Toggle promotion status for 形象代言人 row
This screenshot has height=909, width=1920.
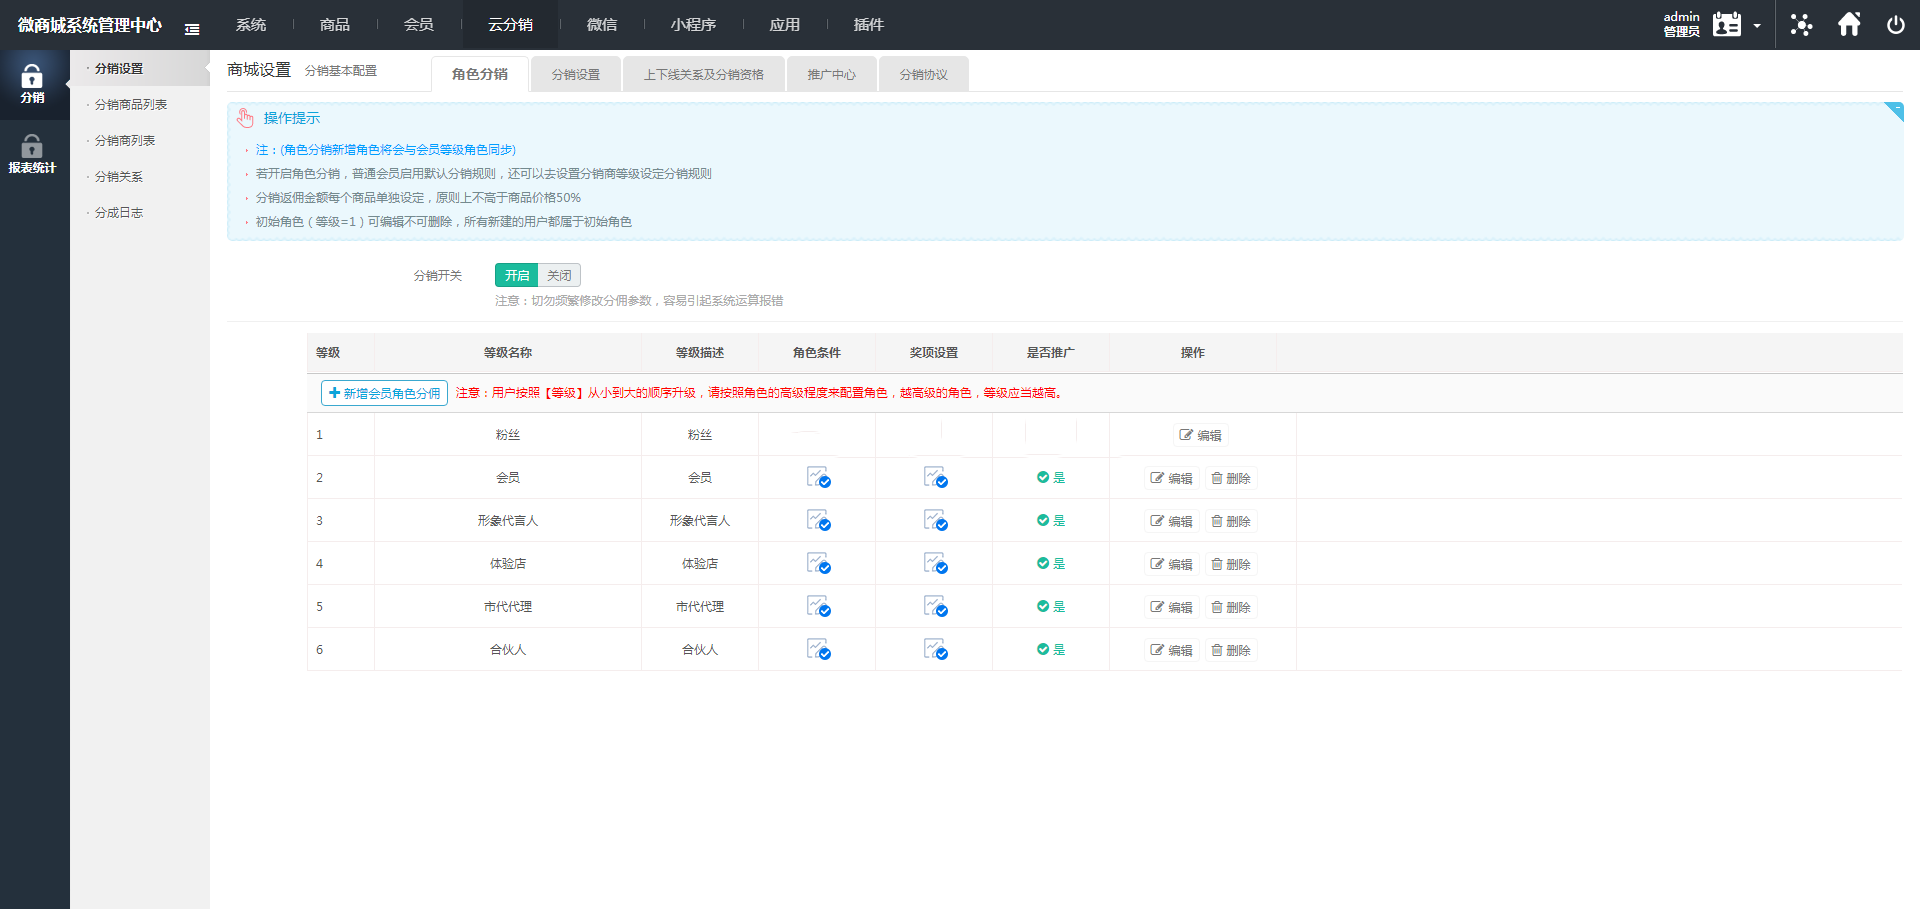[1050, 521]
